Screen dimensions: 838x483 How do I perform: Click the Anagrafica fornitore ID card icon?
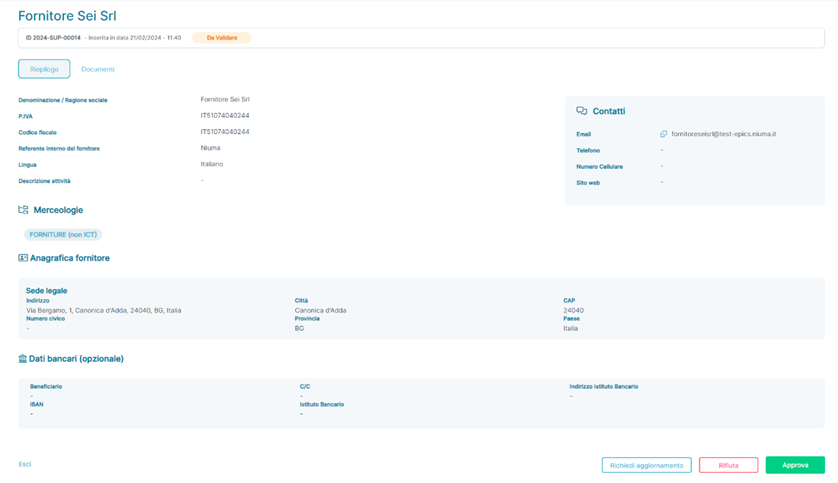23,258
